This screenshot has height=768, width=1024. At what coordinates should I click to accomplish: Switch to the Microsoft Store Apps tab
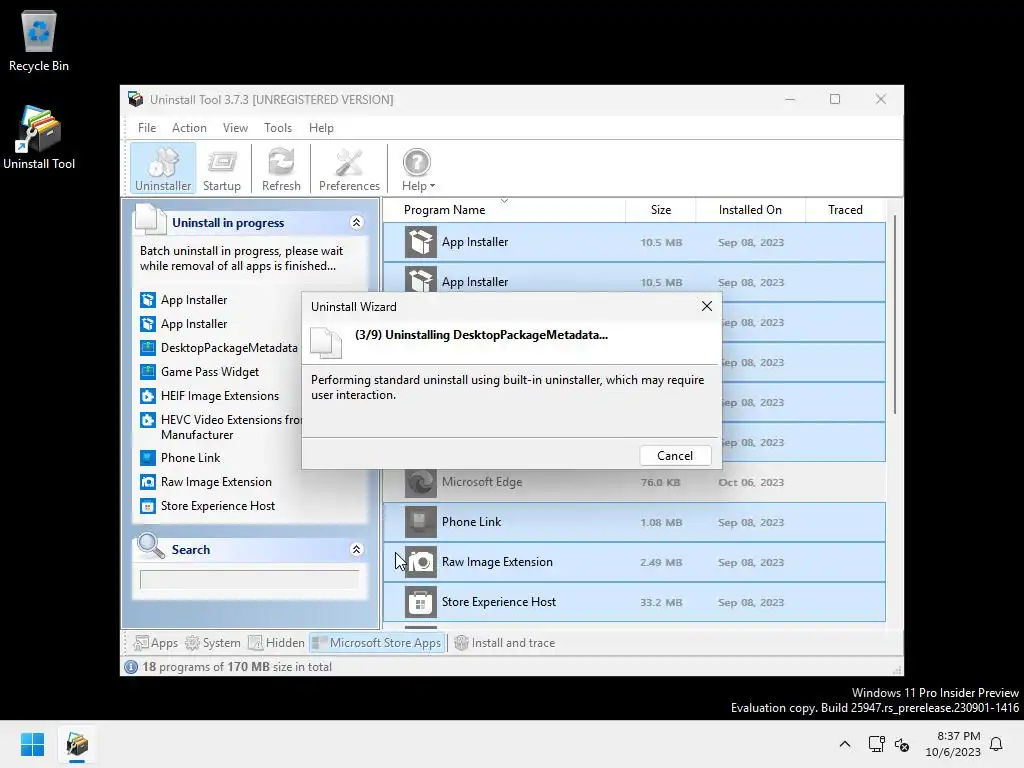377,643
